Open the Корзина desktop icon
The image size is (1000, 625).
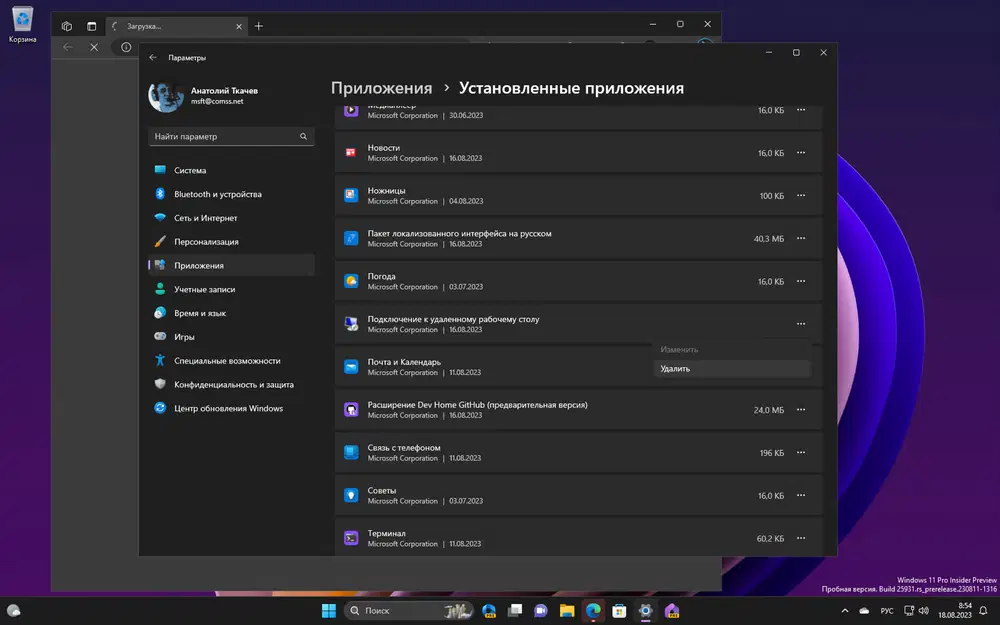click(22, 25)
